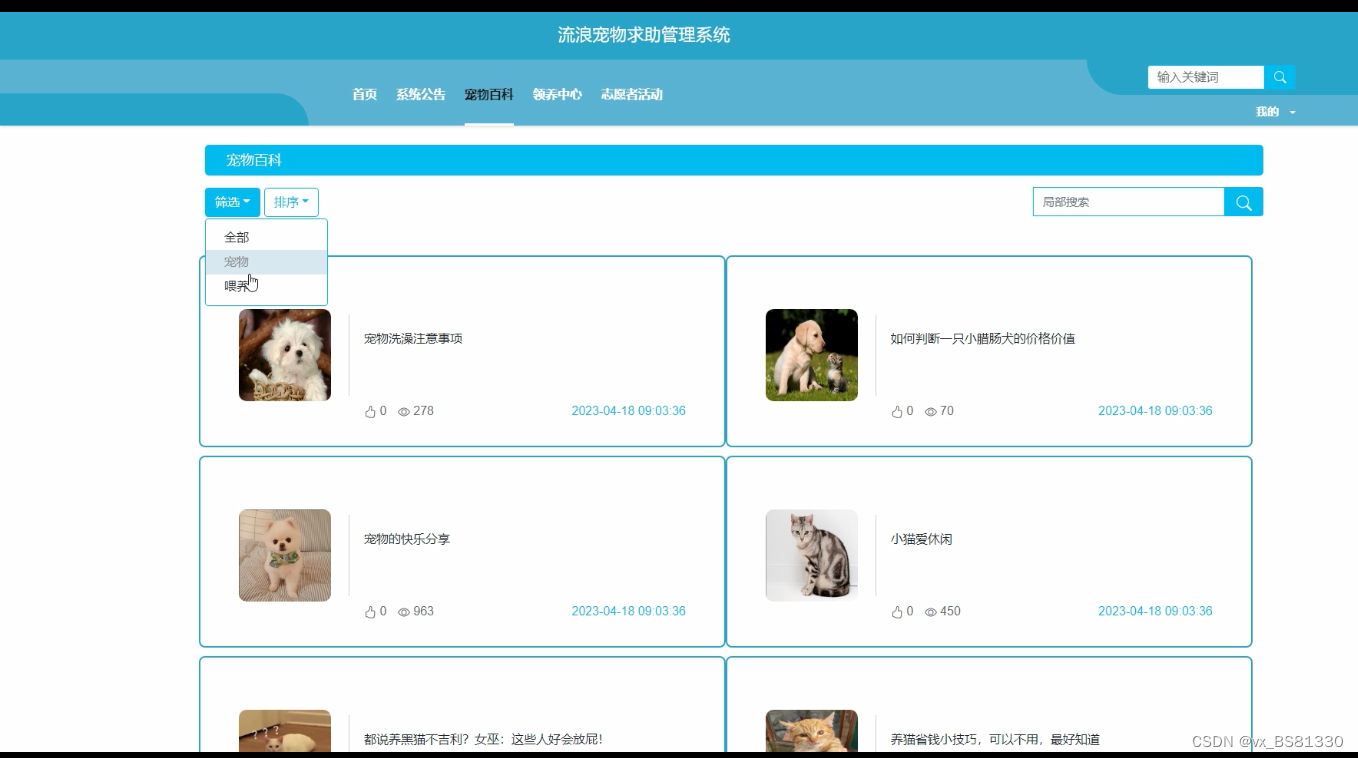
Task: Select 全部 in the filter menu
Action: pos(266,237)
